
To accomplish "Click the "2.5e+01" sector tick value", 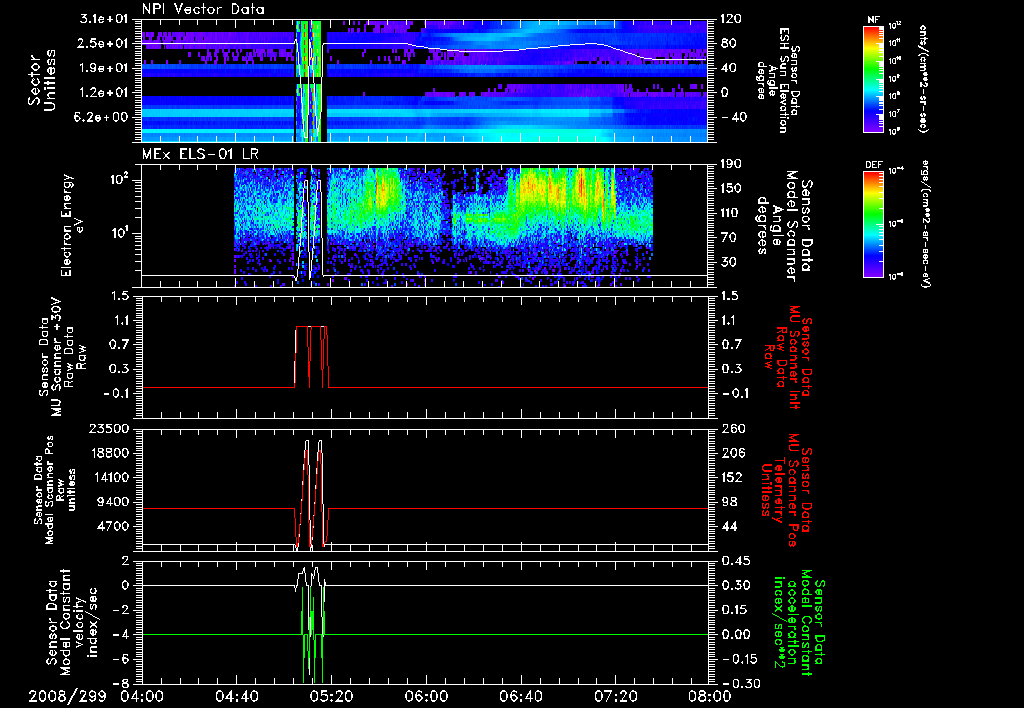I will click(104, 43).
